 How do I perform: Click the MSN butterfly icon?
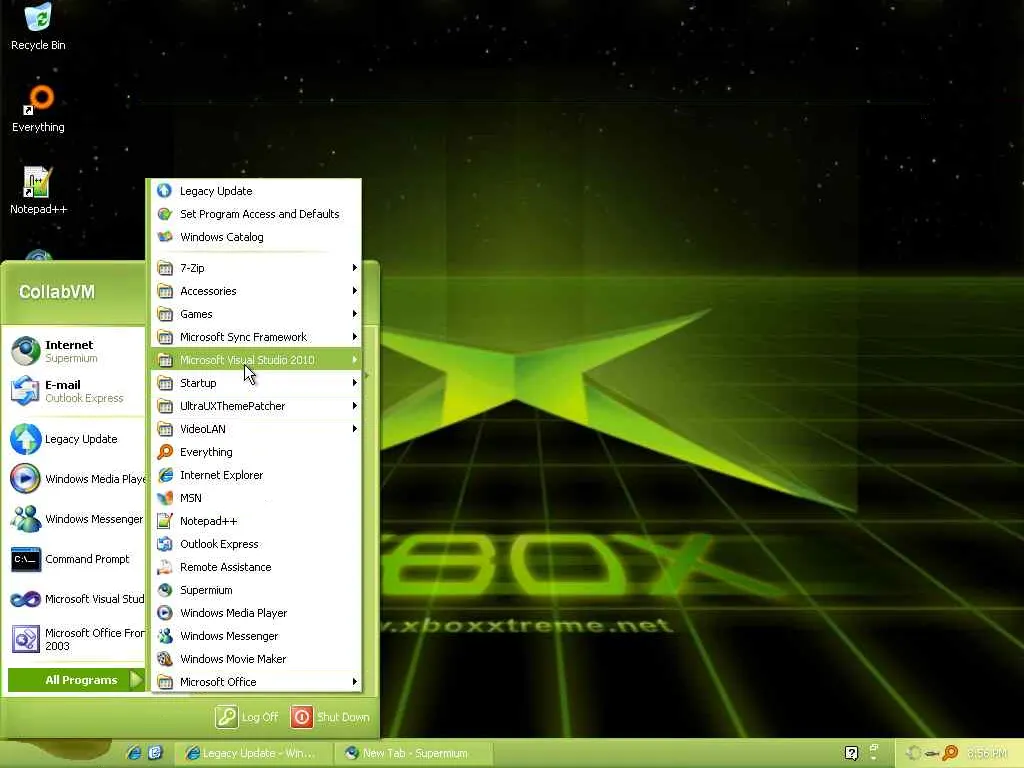point(165,498)
